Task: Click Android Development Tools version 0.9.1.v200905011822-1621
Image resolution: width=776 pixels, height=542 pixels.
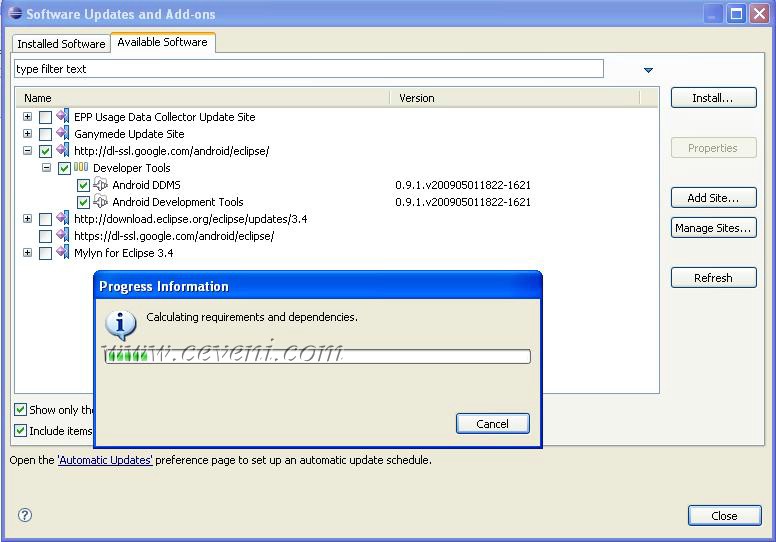Action: [x=463, y=202]
